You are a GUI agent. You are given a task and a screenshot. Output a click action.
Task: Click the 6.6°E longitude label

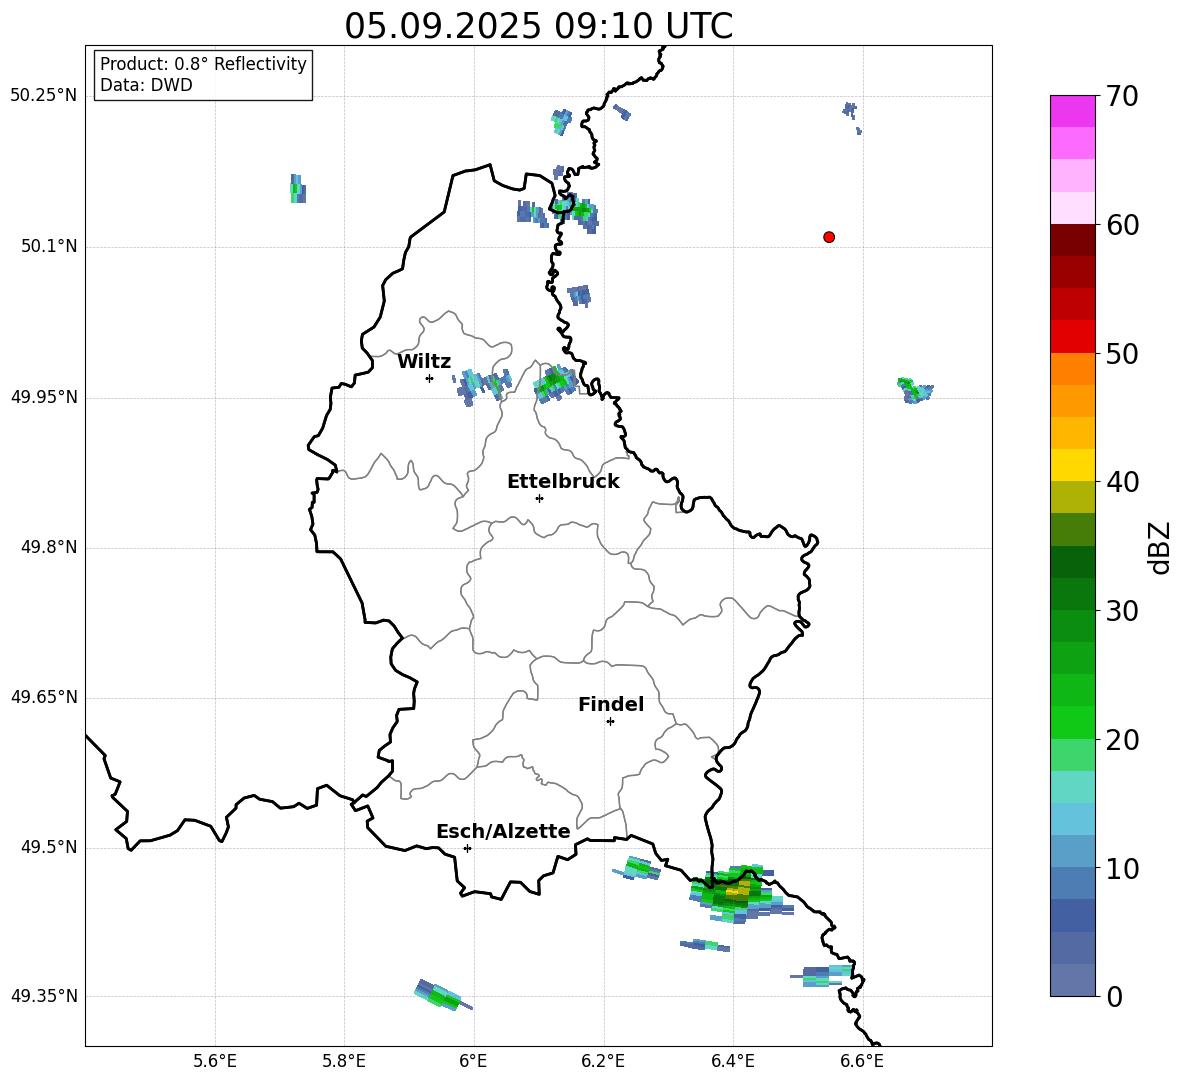862,1061
